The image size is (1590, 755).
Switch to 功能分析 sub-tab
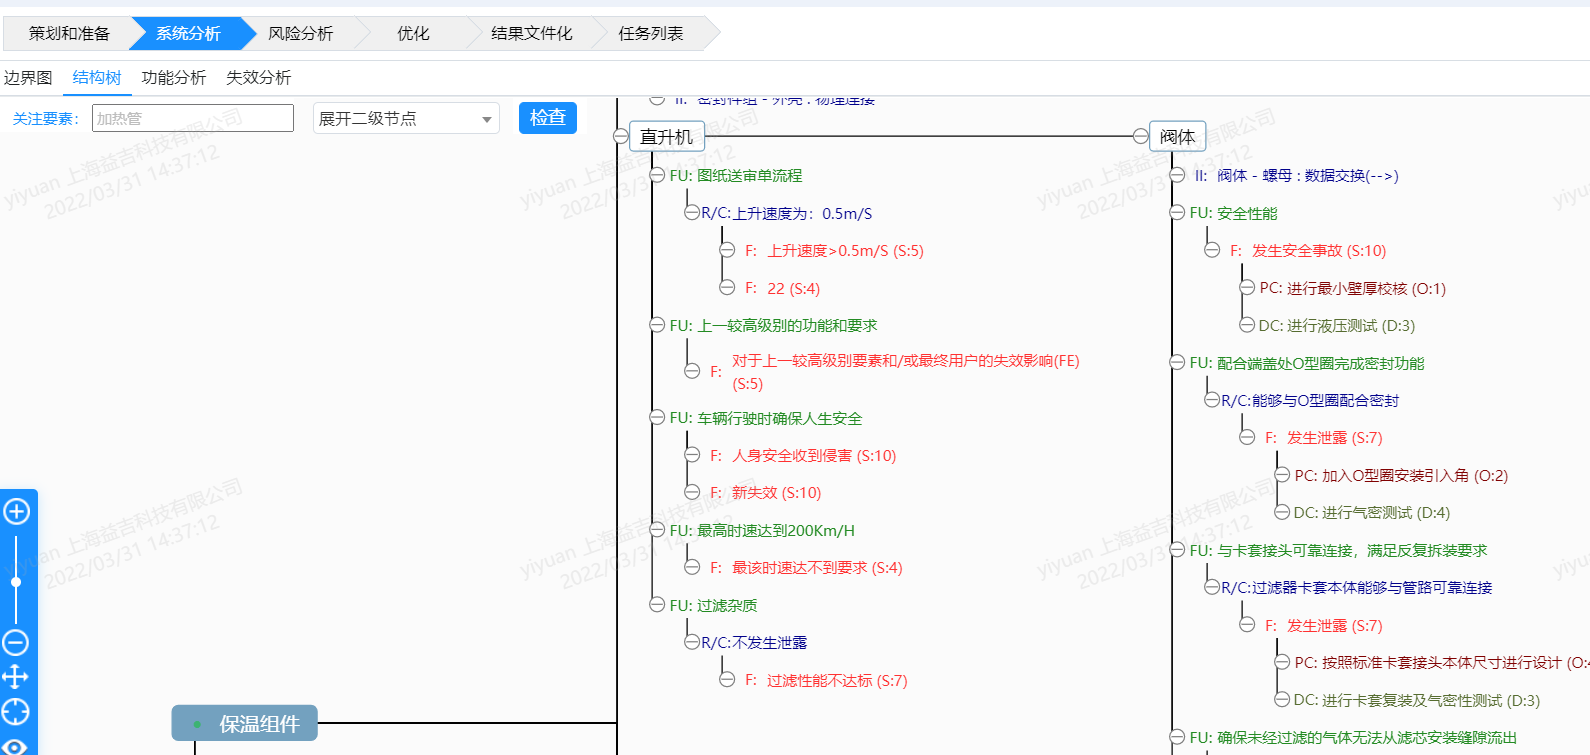coord(174,78)
